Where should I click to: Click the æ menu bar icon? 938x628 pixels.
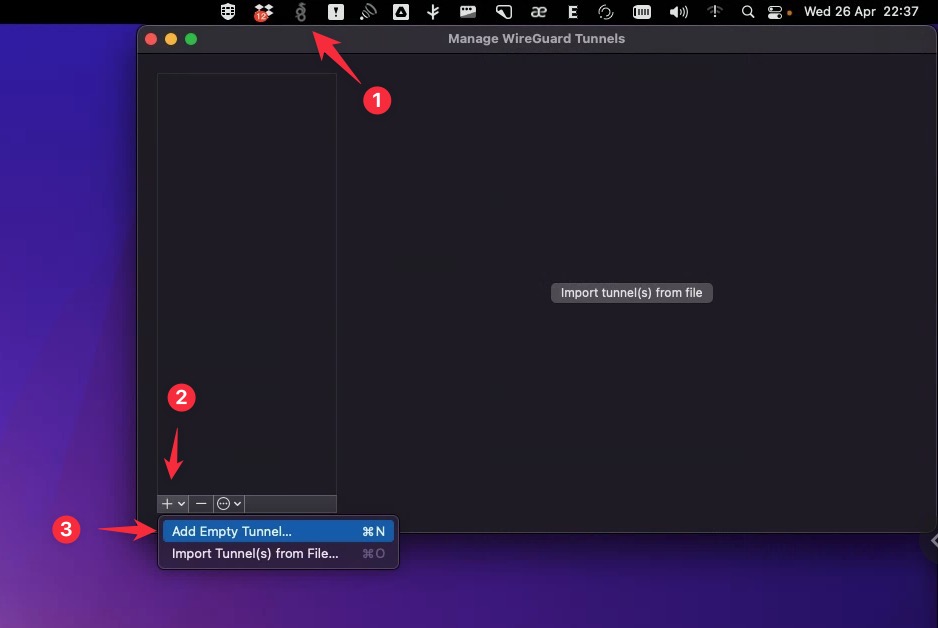538,12
